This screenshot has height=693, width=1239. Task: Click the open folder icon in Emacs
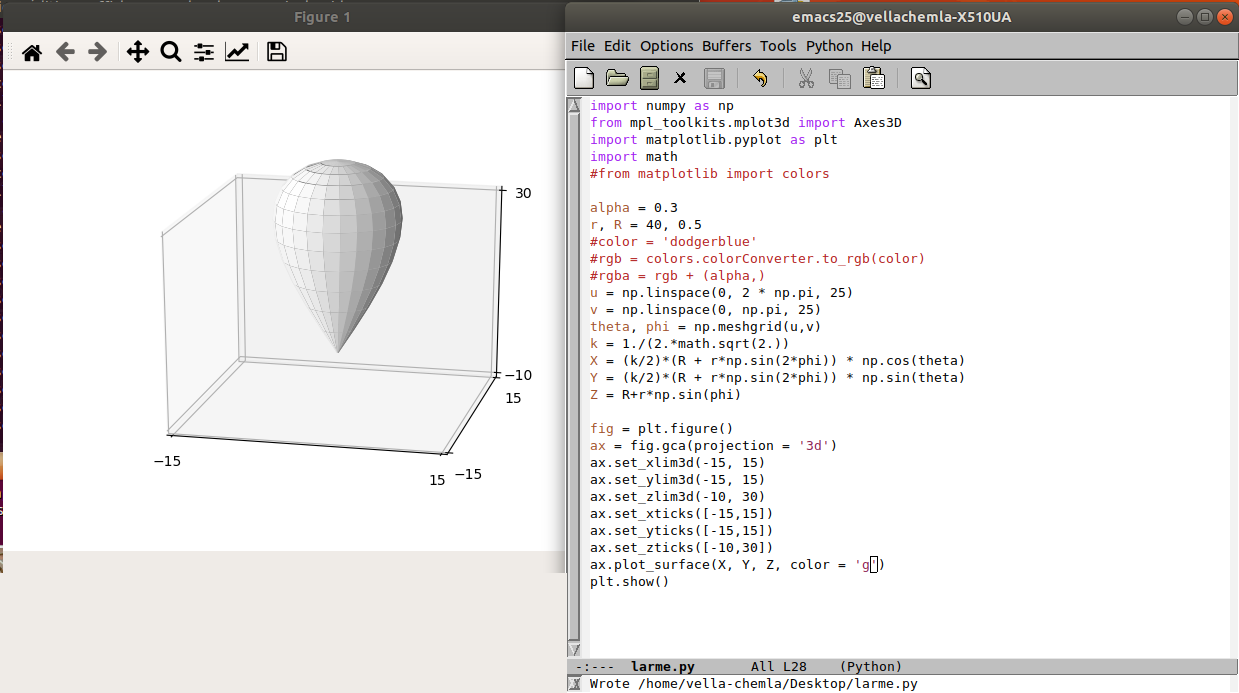617,78
